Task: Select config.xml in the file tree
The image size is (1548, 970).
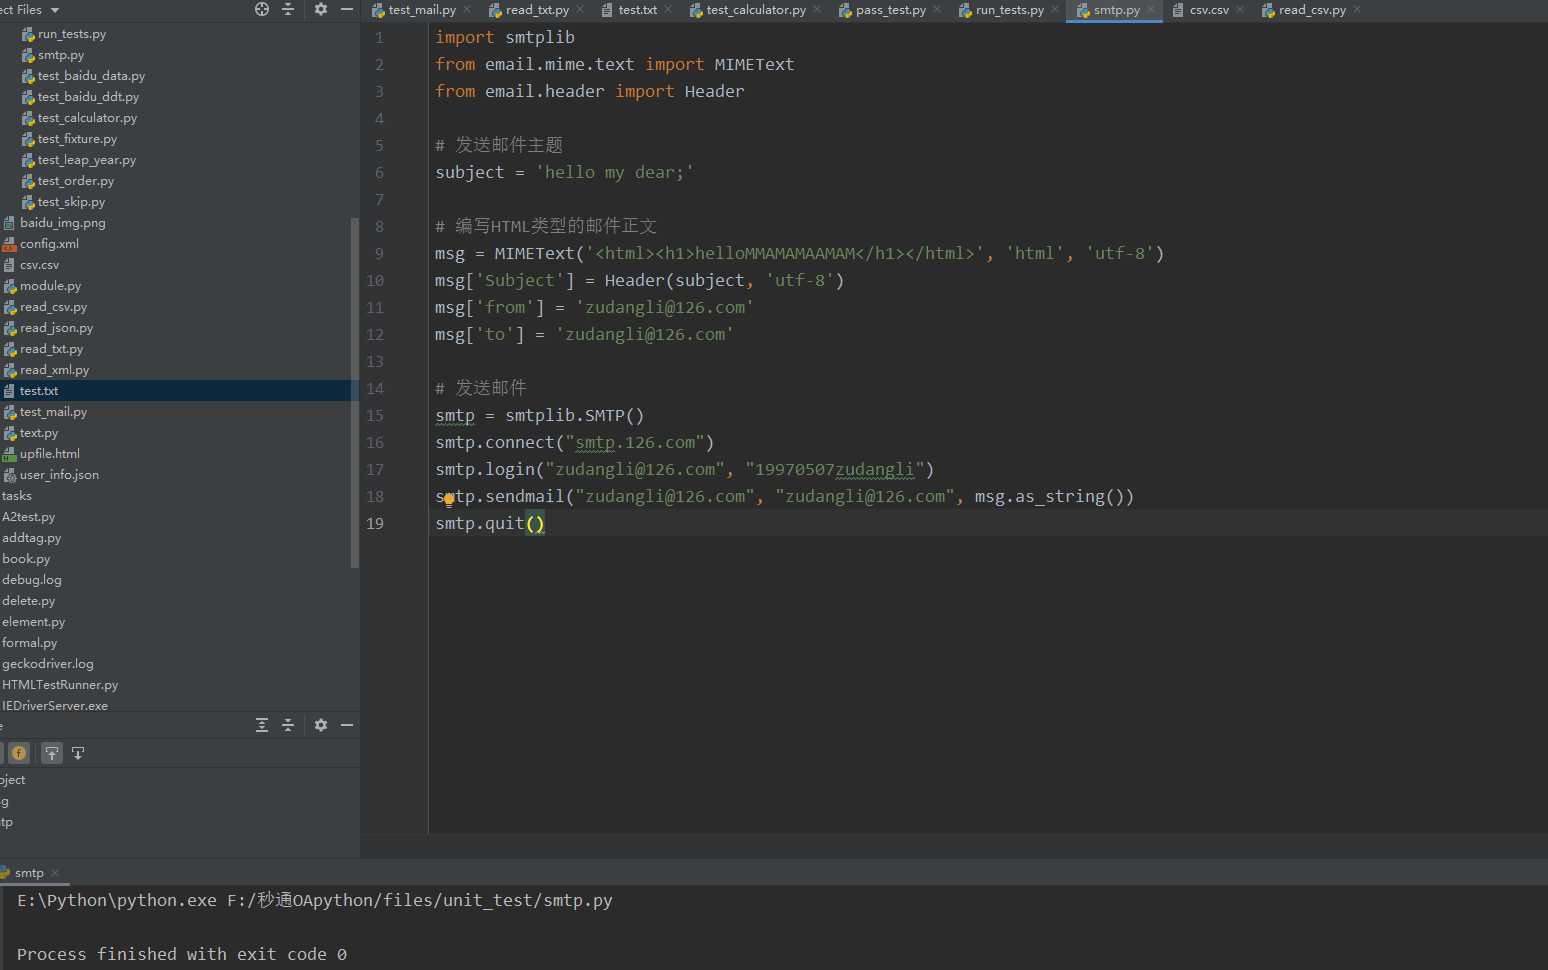Action: tap(49, 244)
